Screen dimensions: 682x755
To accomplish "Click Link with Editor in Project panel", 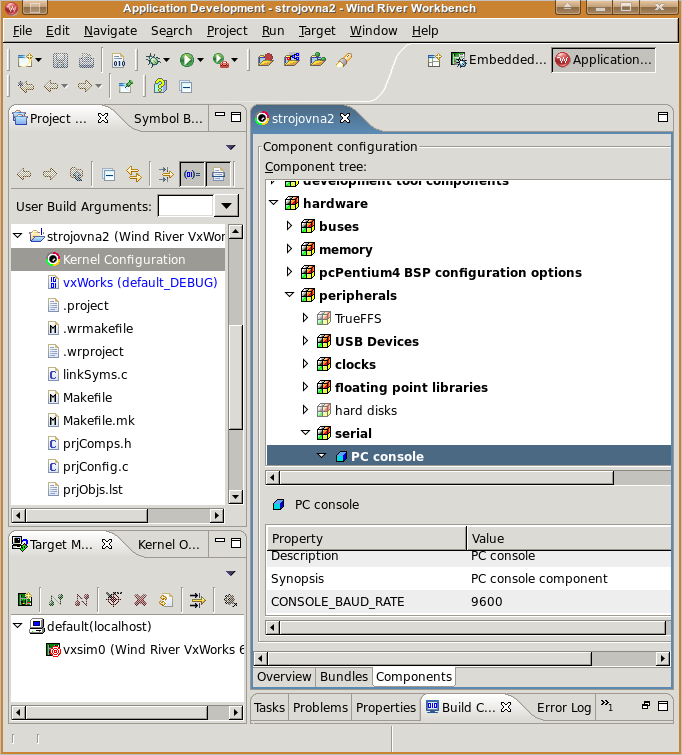I will coord(134,174).
